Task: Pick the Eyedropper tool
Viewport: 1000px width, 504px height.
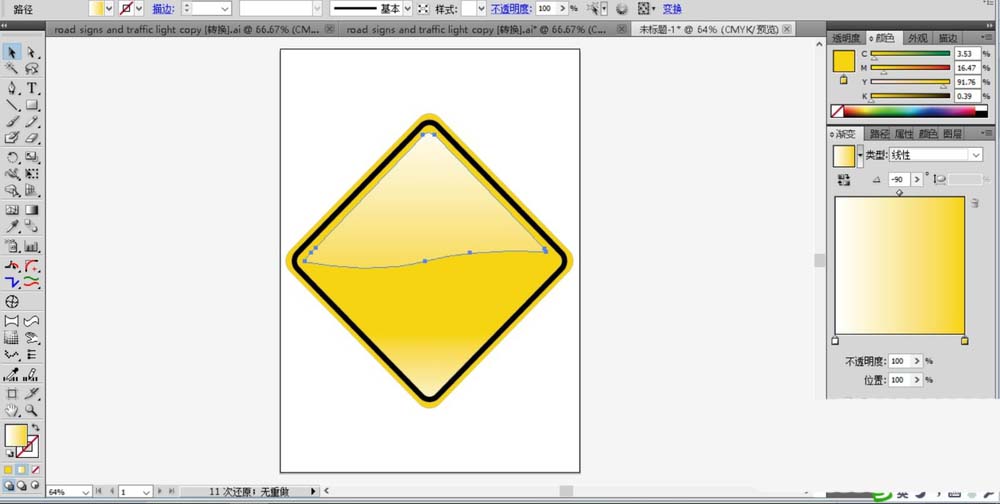Action: 12,226
